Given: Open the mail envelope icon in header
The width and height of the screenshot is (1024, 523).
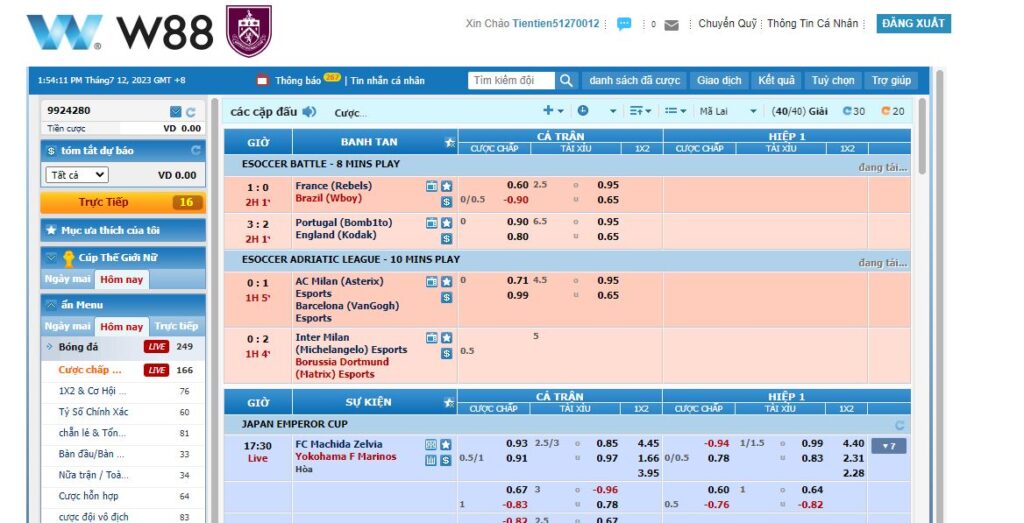Looking at the screenshot, I should coord(671,25).
